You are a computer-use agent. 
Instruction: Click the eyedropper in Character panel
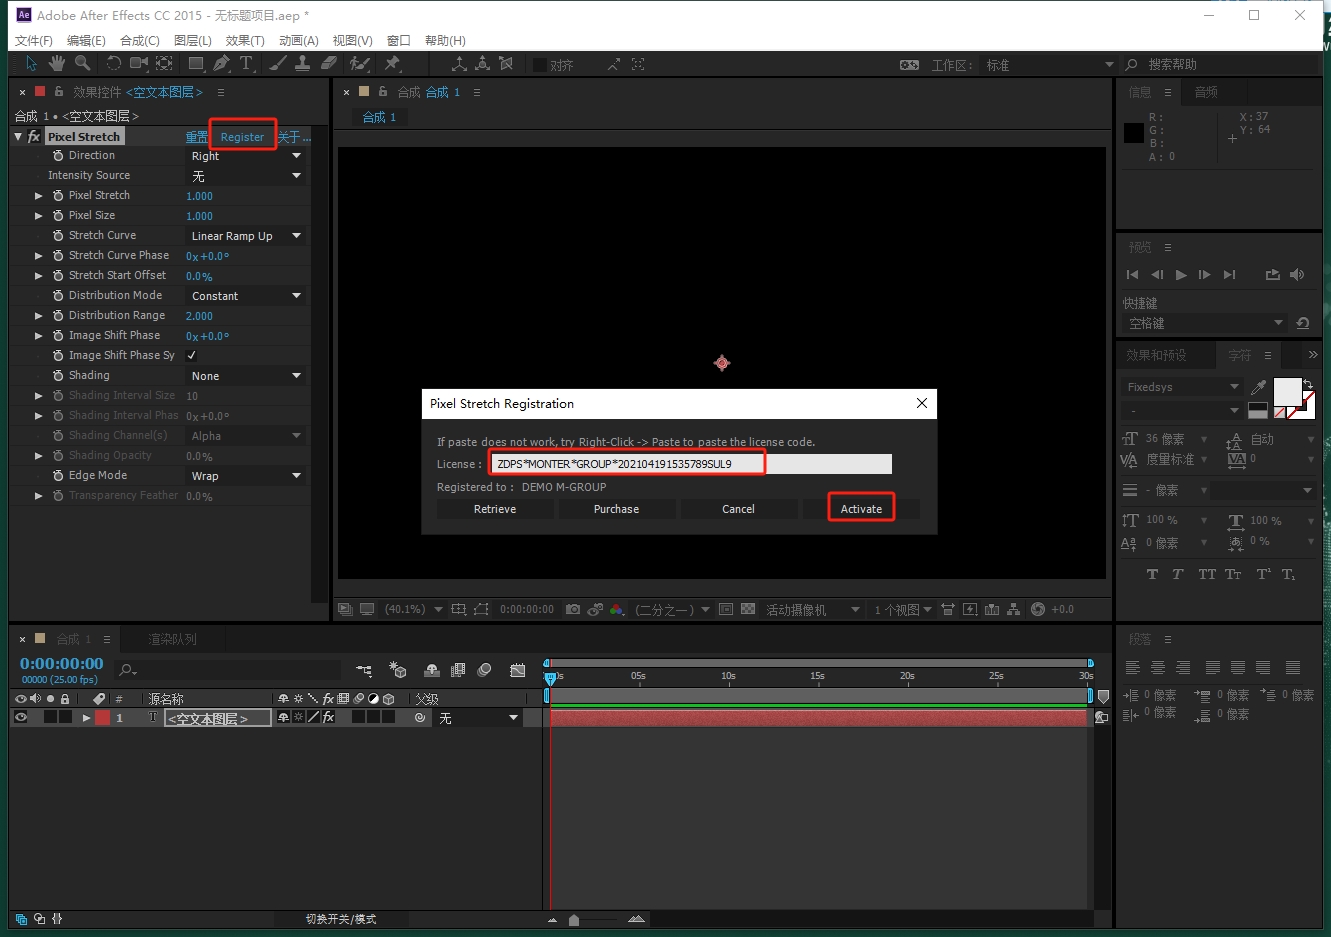pyautogui.click(x=1258, y=387)
